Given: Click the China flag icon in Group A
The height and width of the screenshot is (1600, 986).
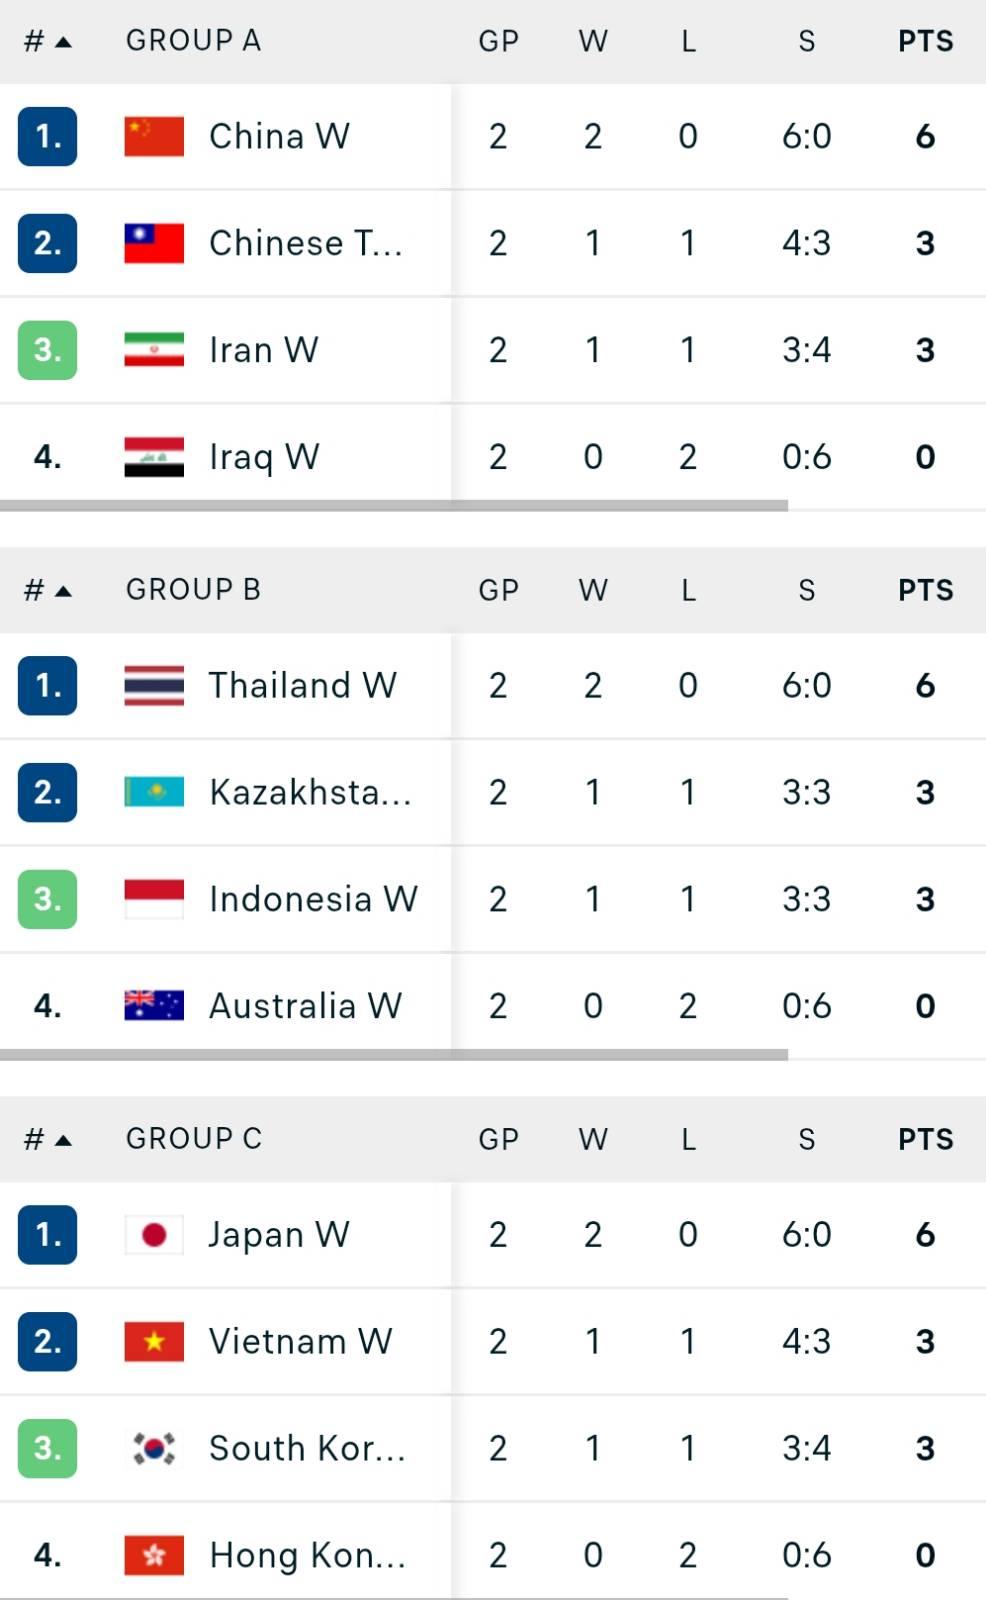Looking at the screenshot, I should tap(154, 136).
